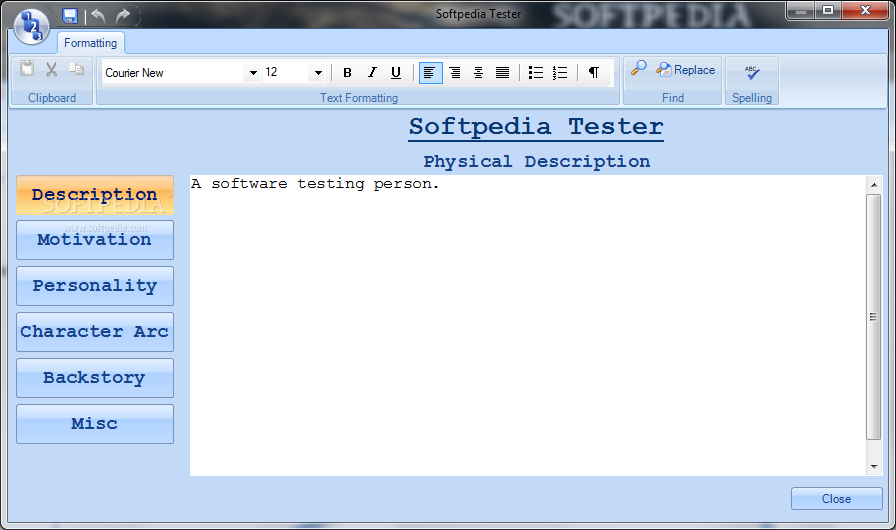Click inside the description text editor
The image size is (896, 530).
(x=528, y=326)
